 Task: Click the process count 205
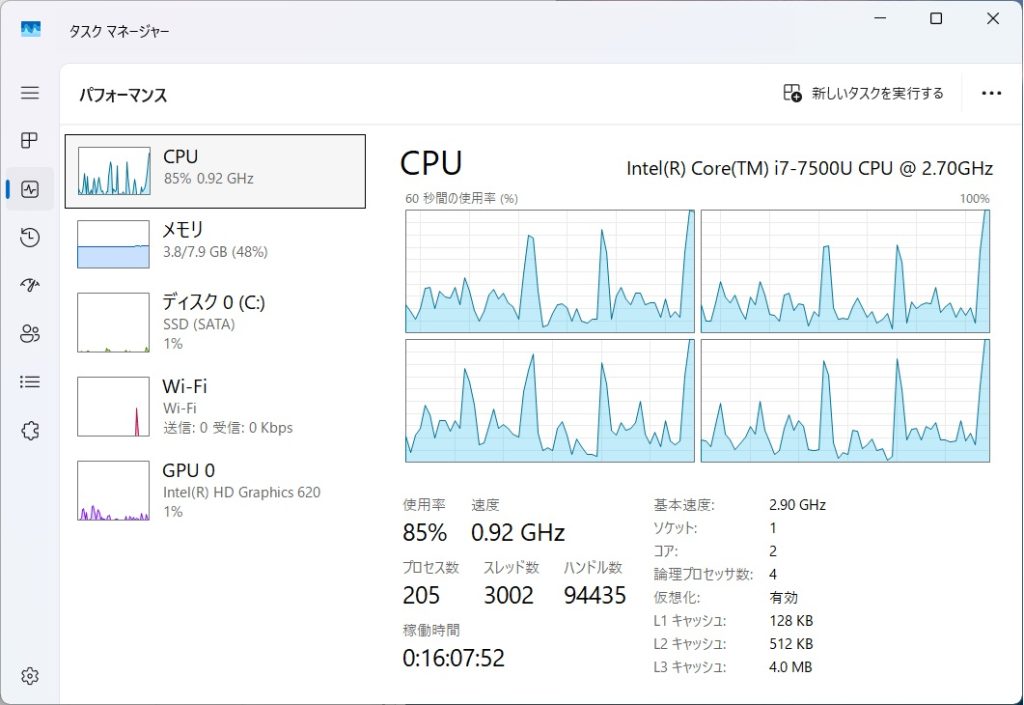click(x=421, y=595)
